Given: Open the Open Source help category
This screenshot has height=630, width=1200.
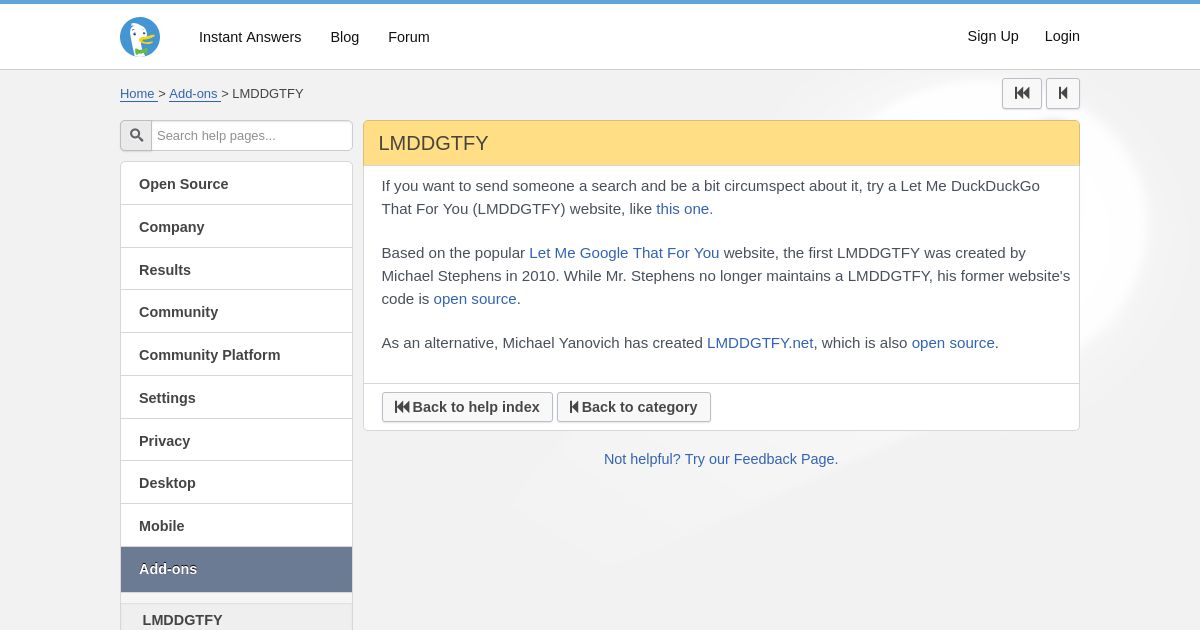Looking at the screenshot, I should (x=236, y=184).
